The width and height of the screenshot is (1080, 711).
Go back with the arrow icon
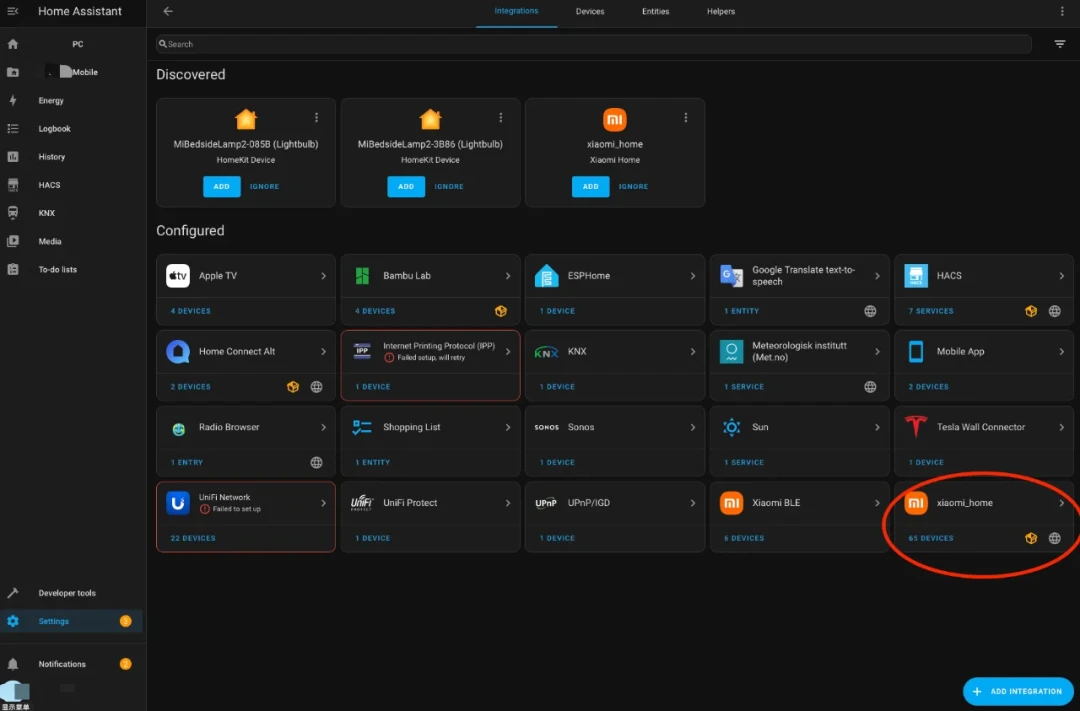pyautogui.click(x=168, y=11)
